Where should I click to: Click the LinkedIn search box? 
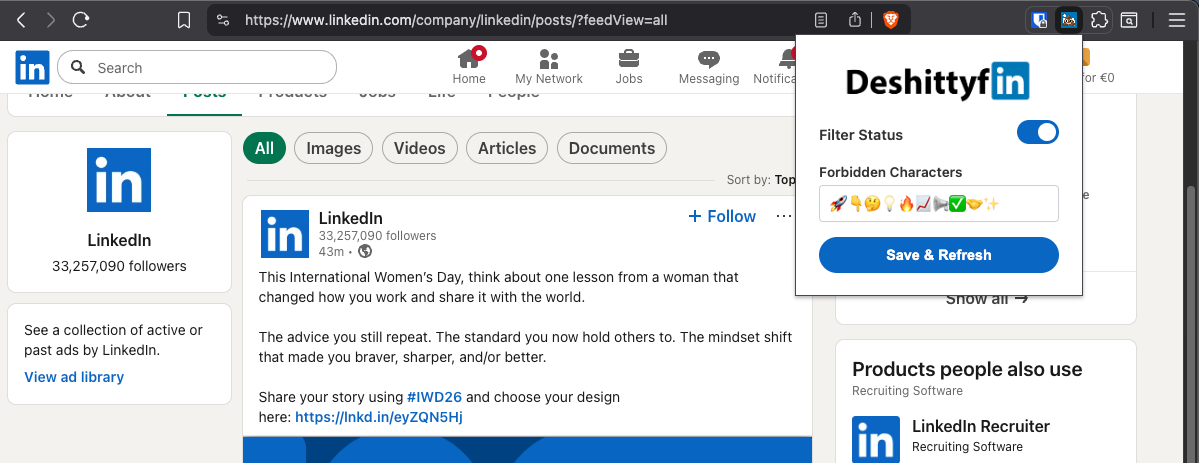(x=197, y=68)
